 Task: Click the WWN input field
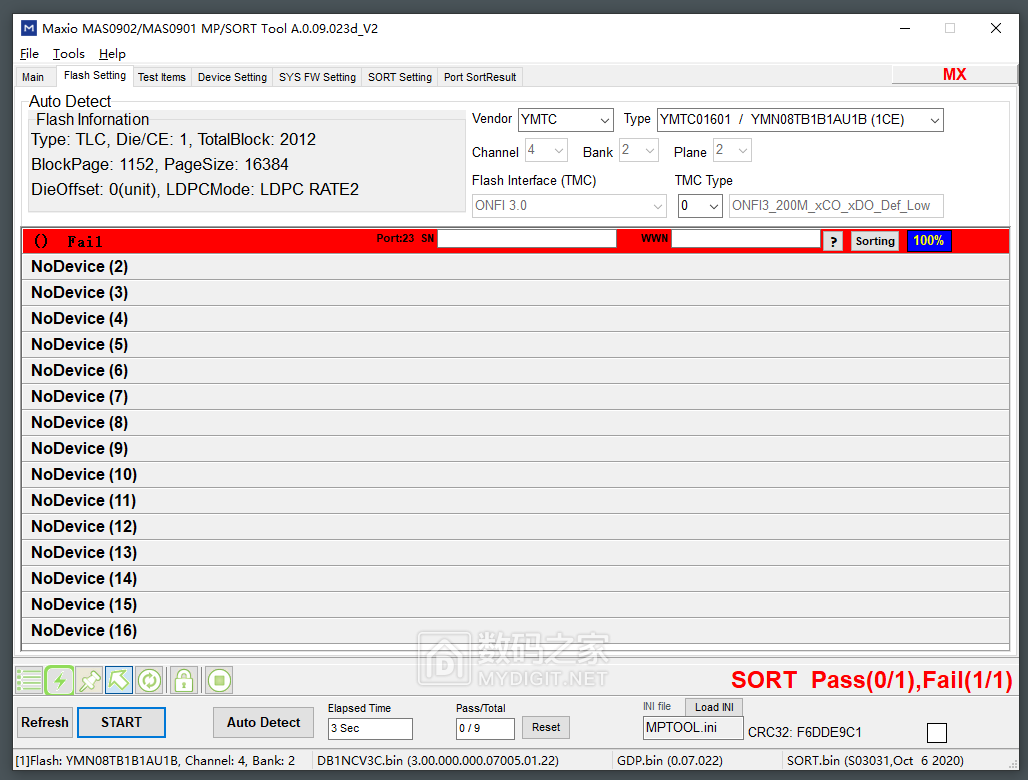746,239
